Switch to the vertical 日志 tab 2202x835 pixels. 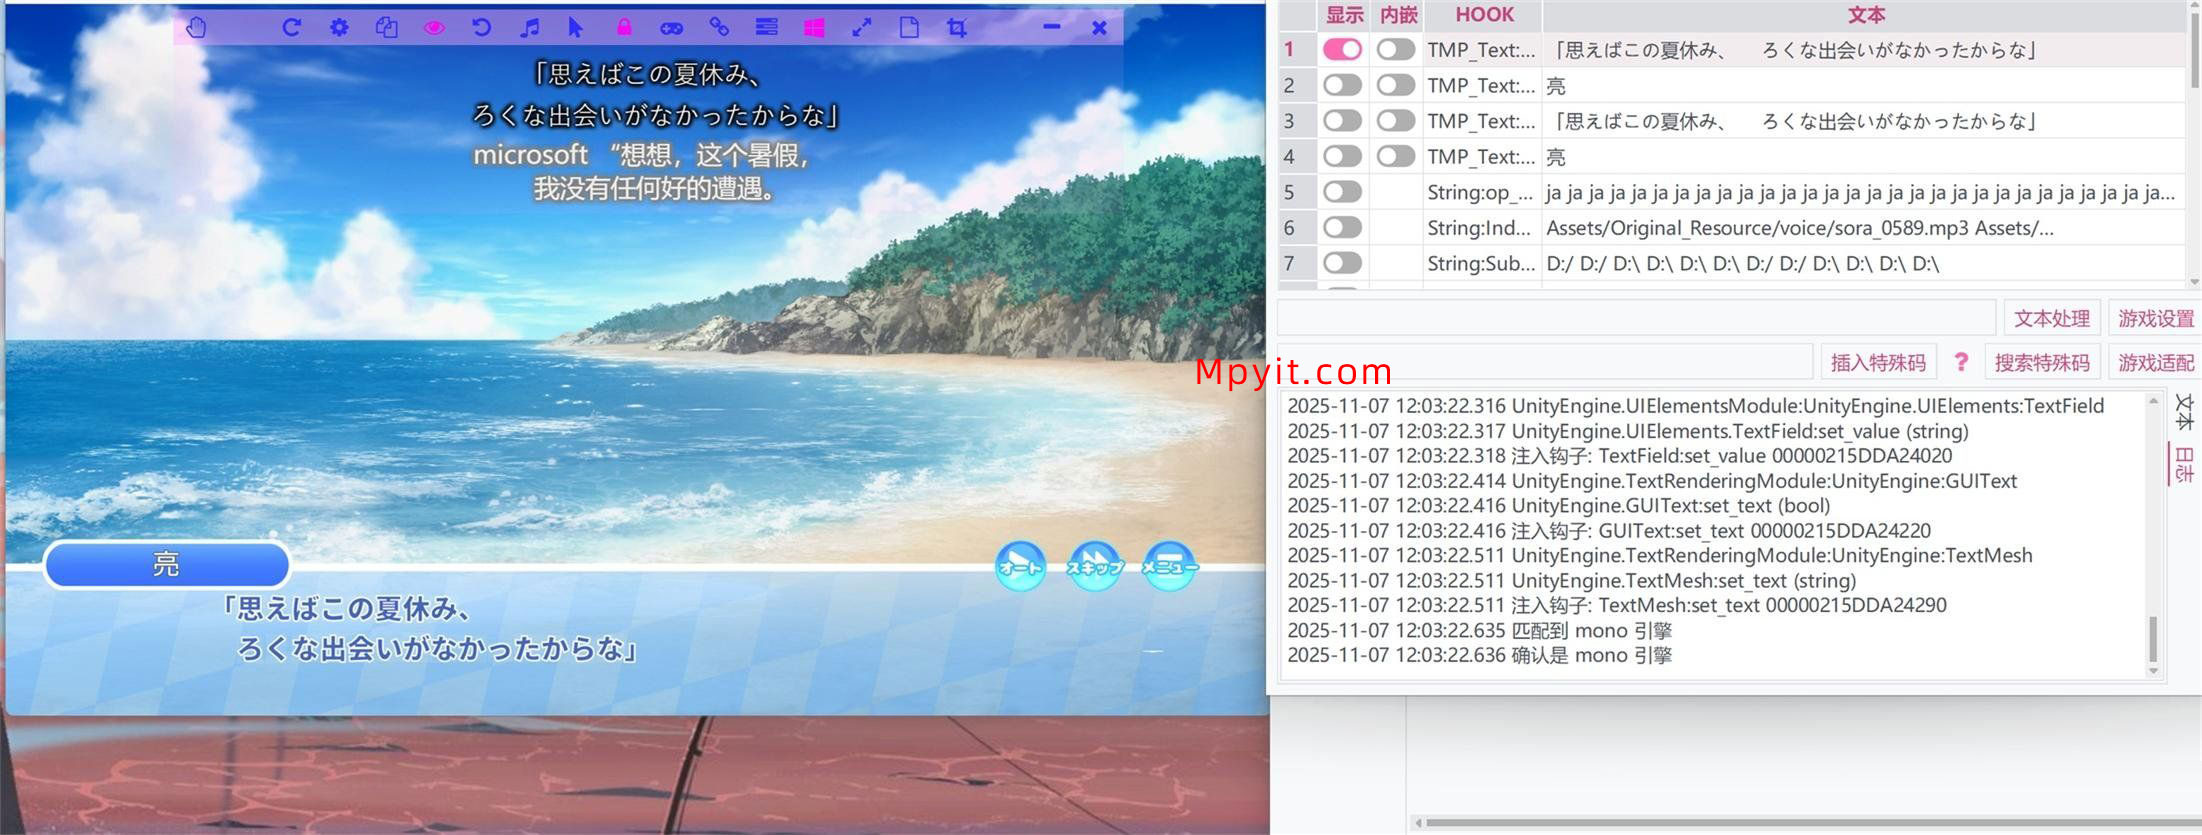coord(2184,465)
